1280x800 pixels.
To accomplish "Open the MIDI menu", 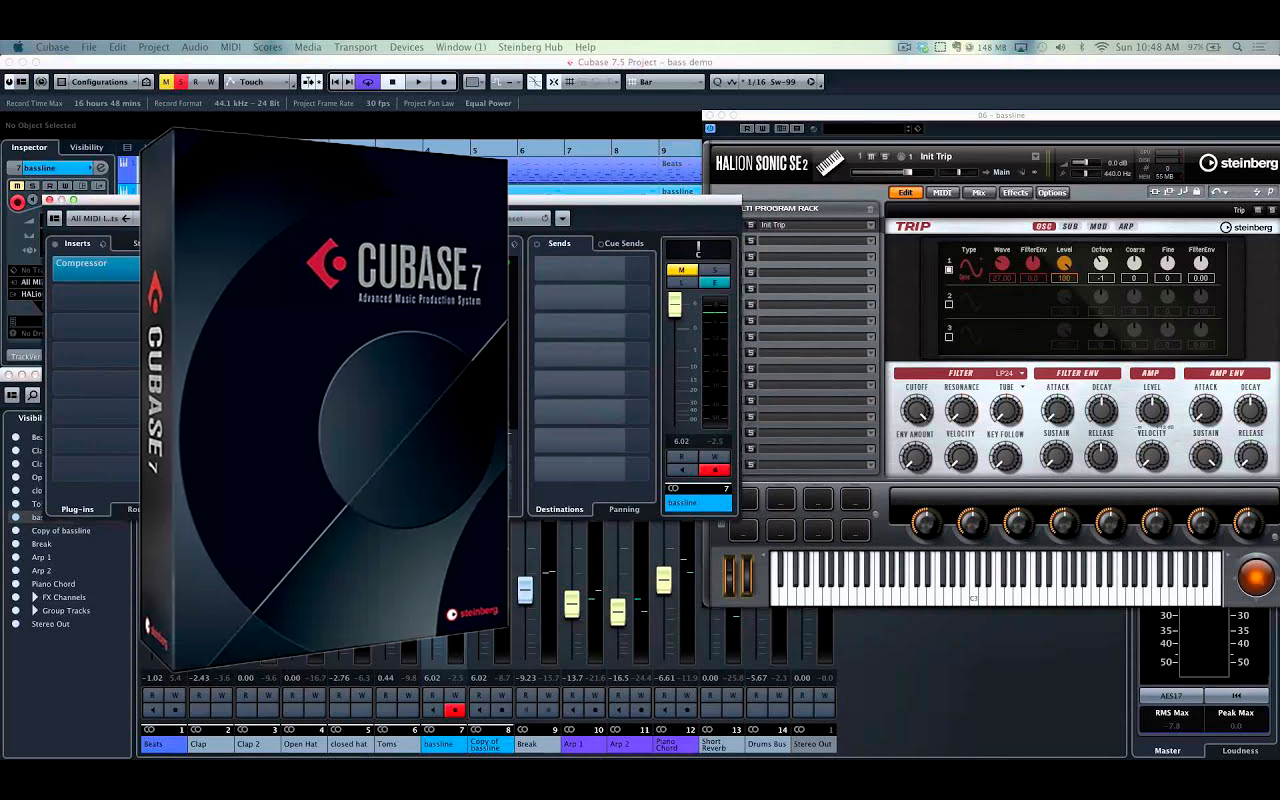I will [230, 47].
